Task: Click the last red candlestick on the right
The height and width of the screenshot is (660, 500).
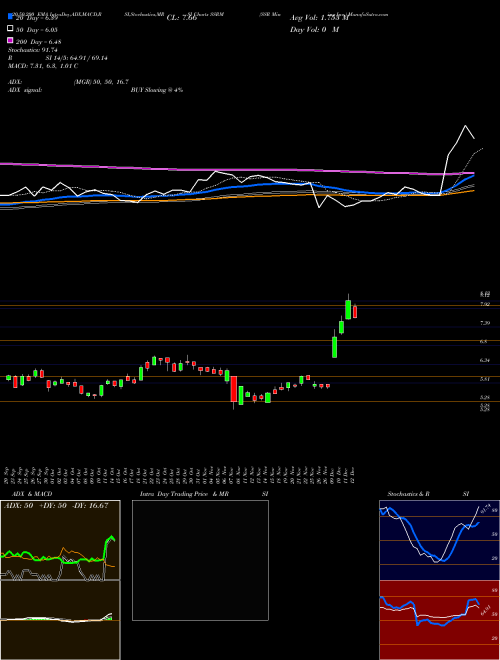Action: coord(355,312)
